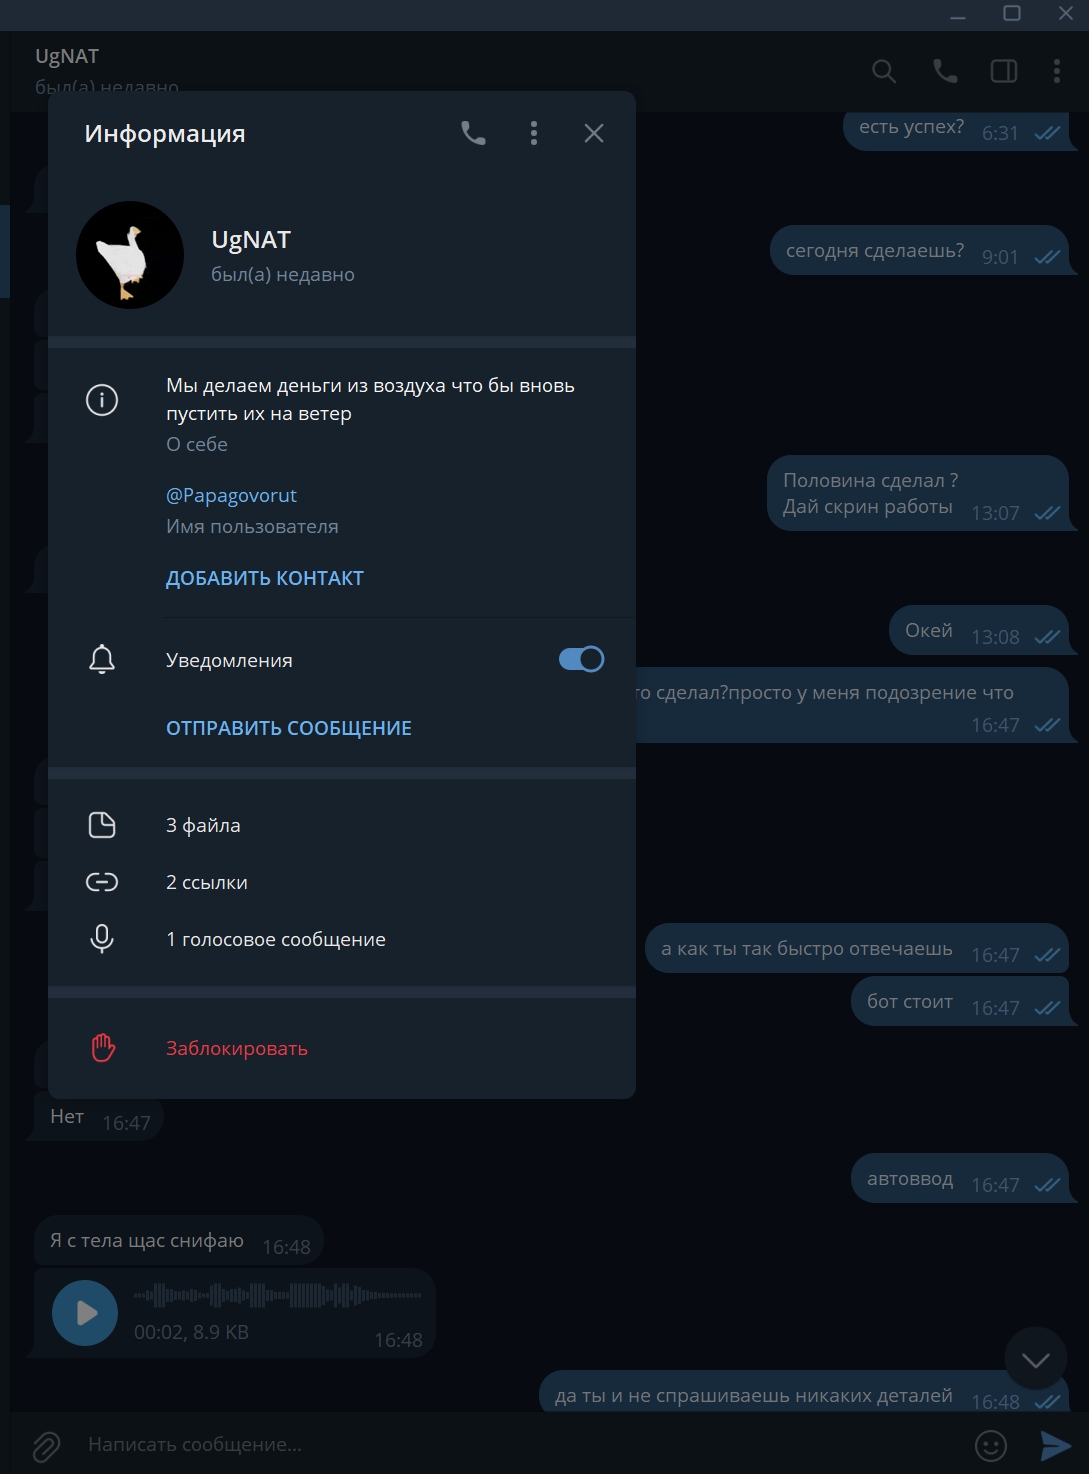Close the Информация profile panel
The image size is (1089, 1474).
[594, 133]
